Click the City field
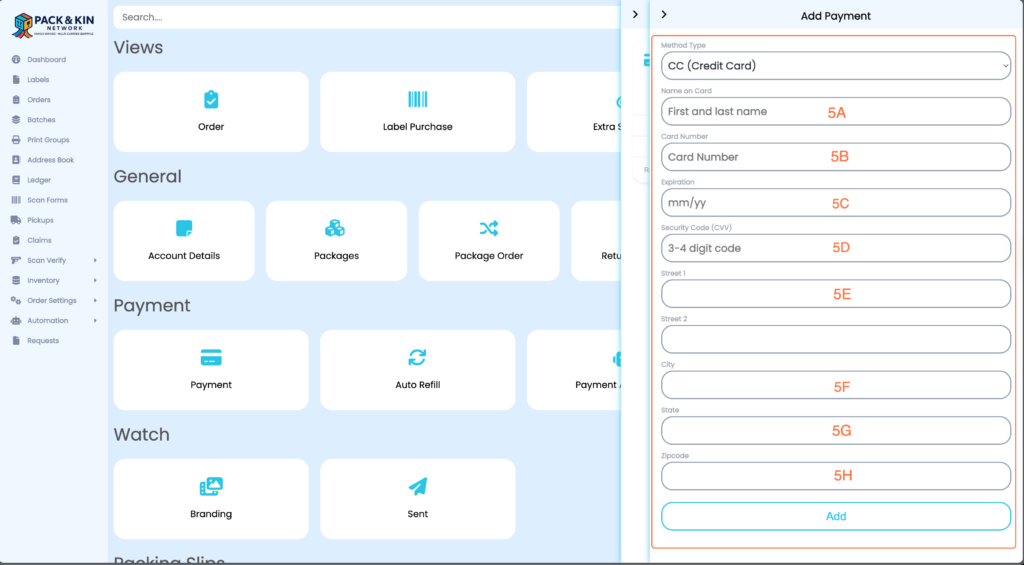Screen dimensions: 1024x565 (x=836, y=385)
